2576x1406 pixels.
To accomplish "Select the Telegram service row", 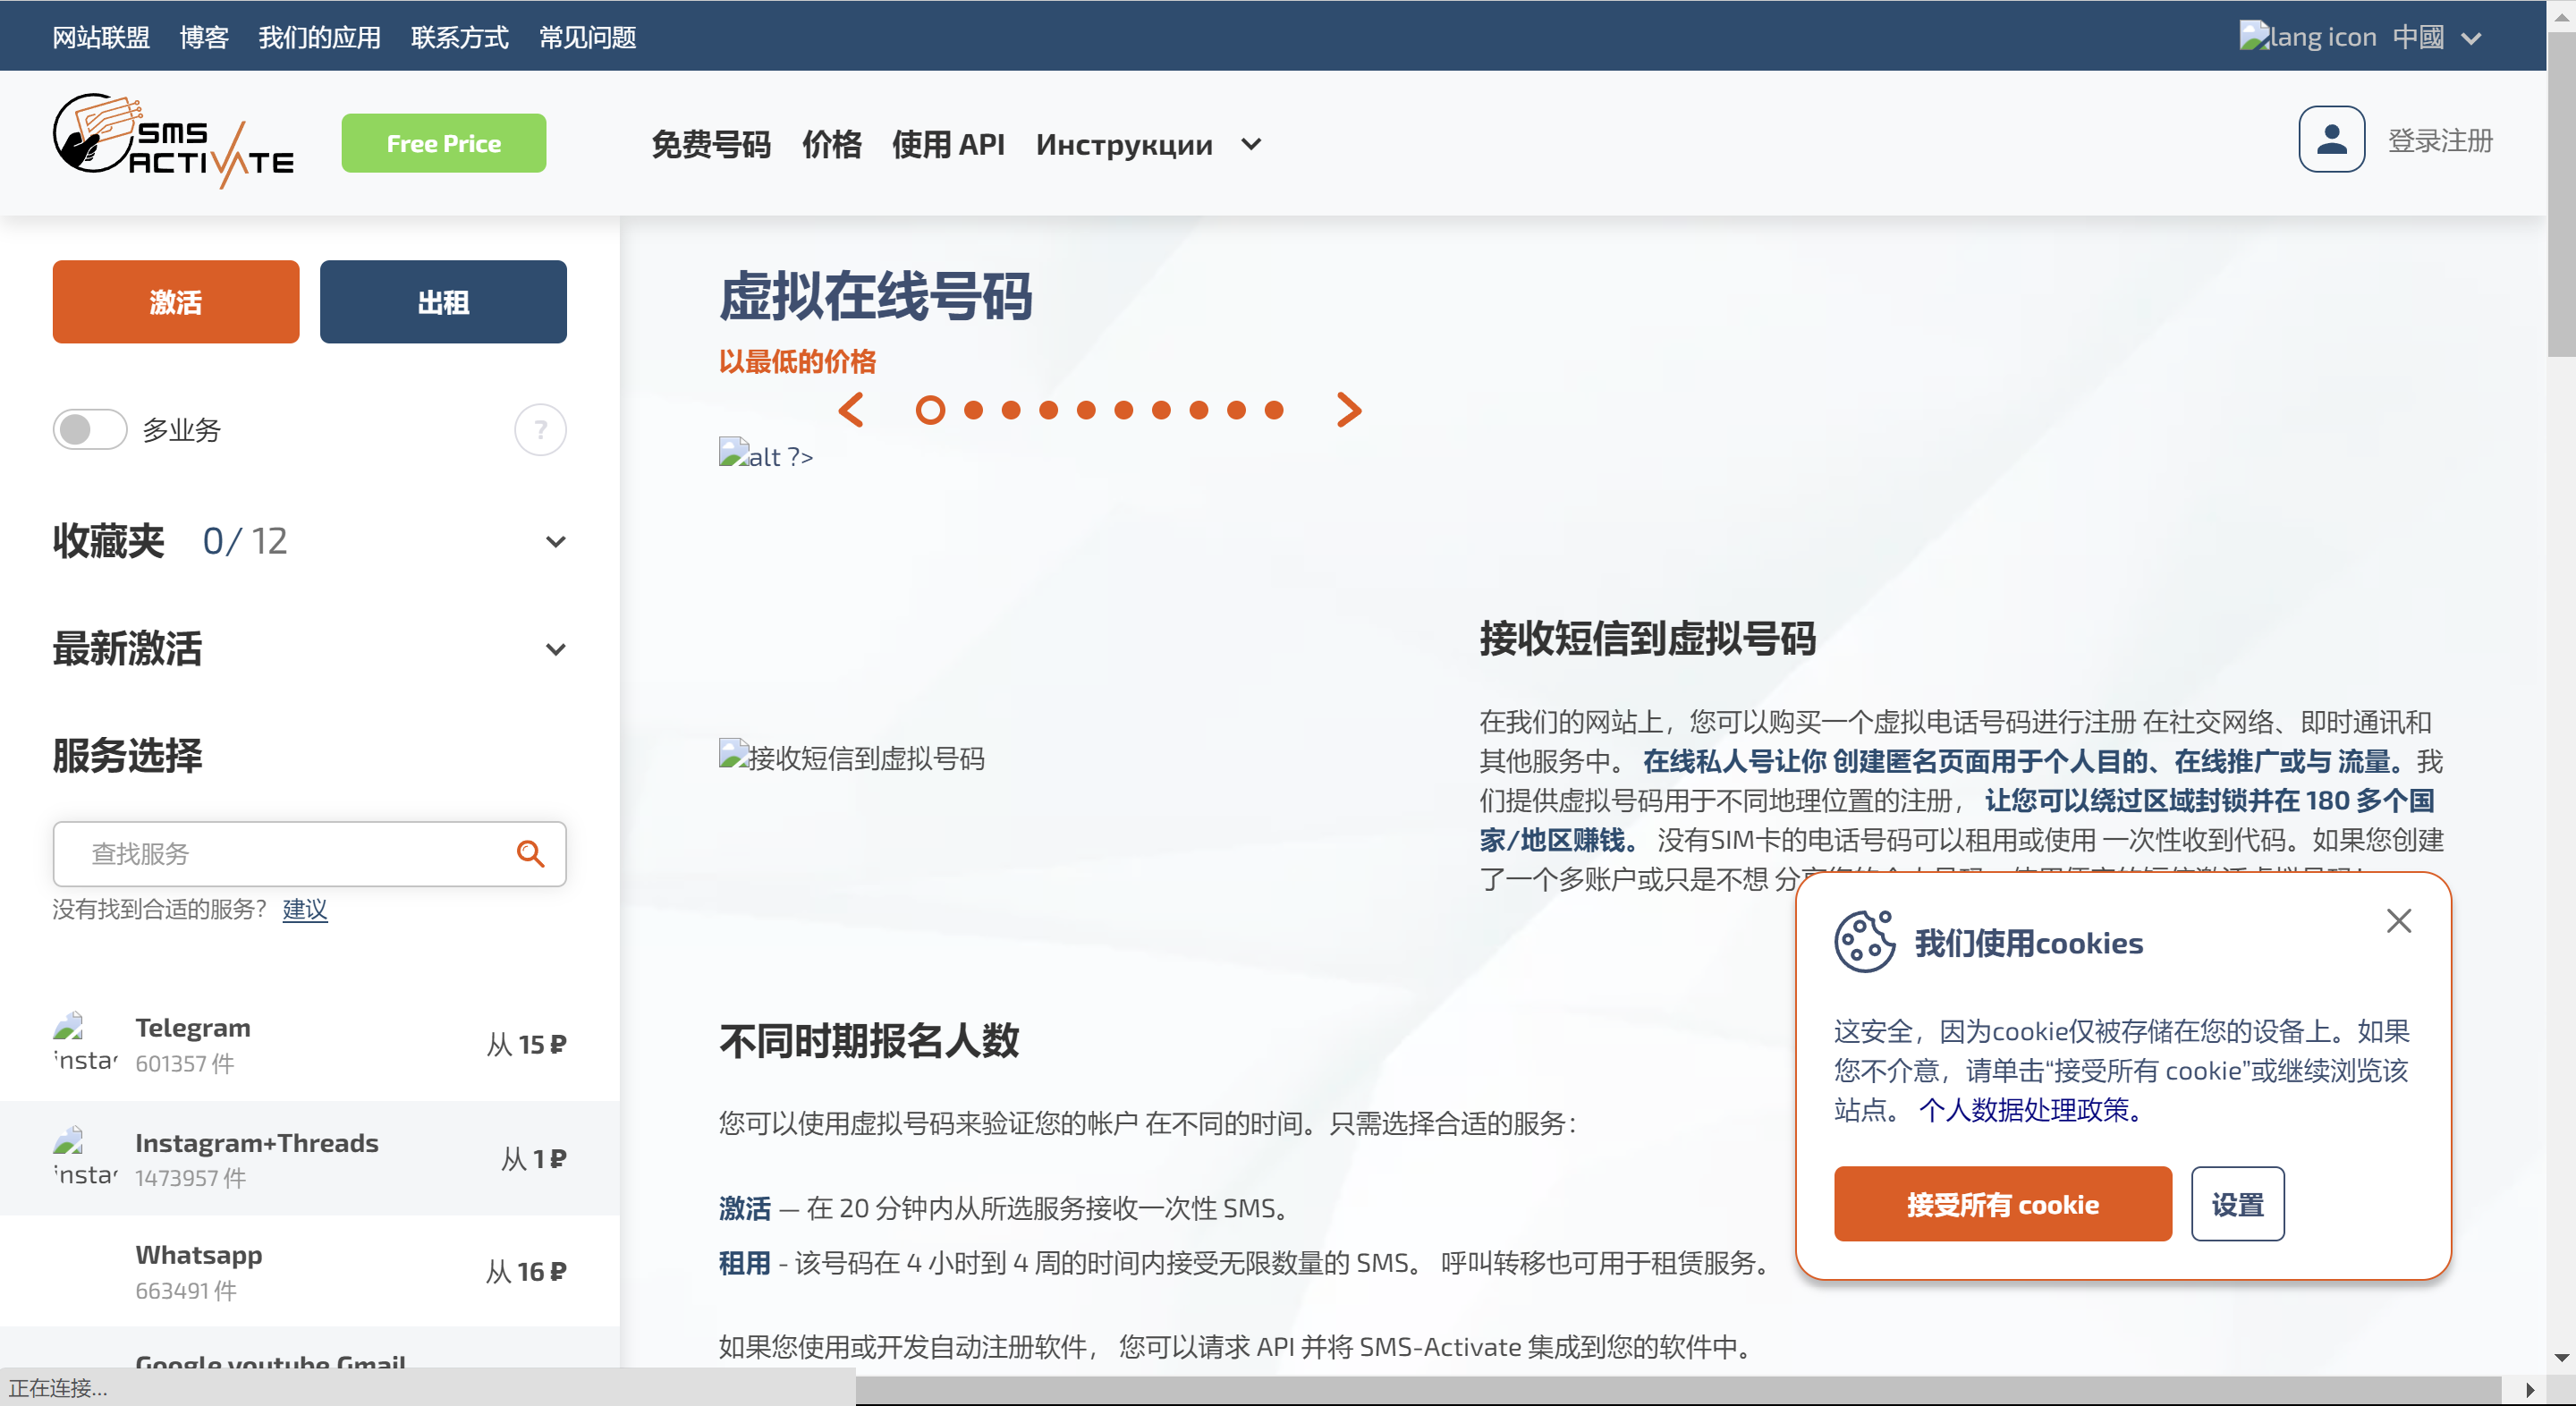I will click(309, 1044).
